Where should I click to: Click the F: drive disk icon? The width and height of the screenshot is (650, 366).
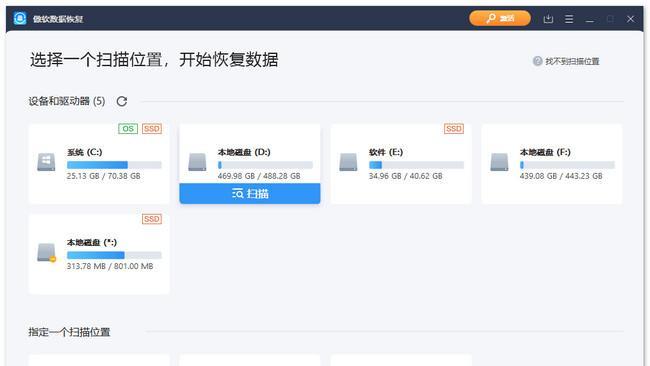click(499, 162)
